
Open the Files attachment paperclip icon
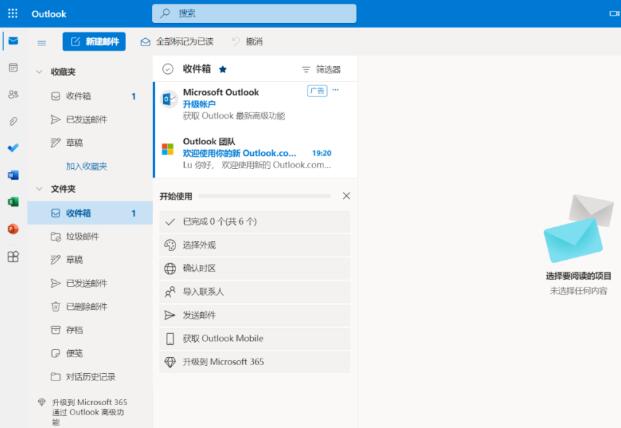click(13, 121)
